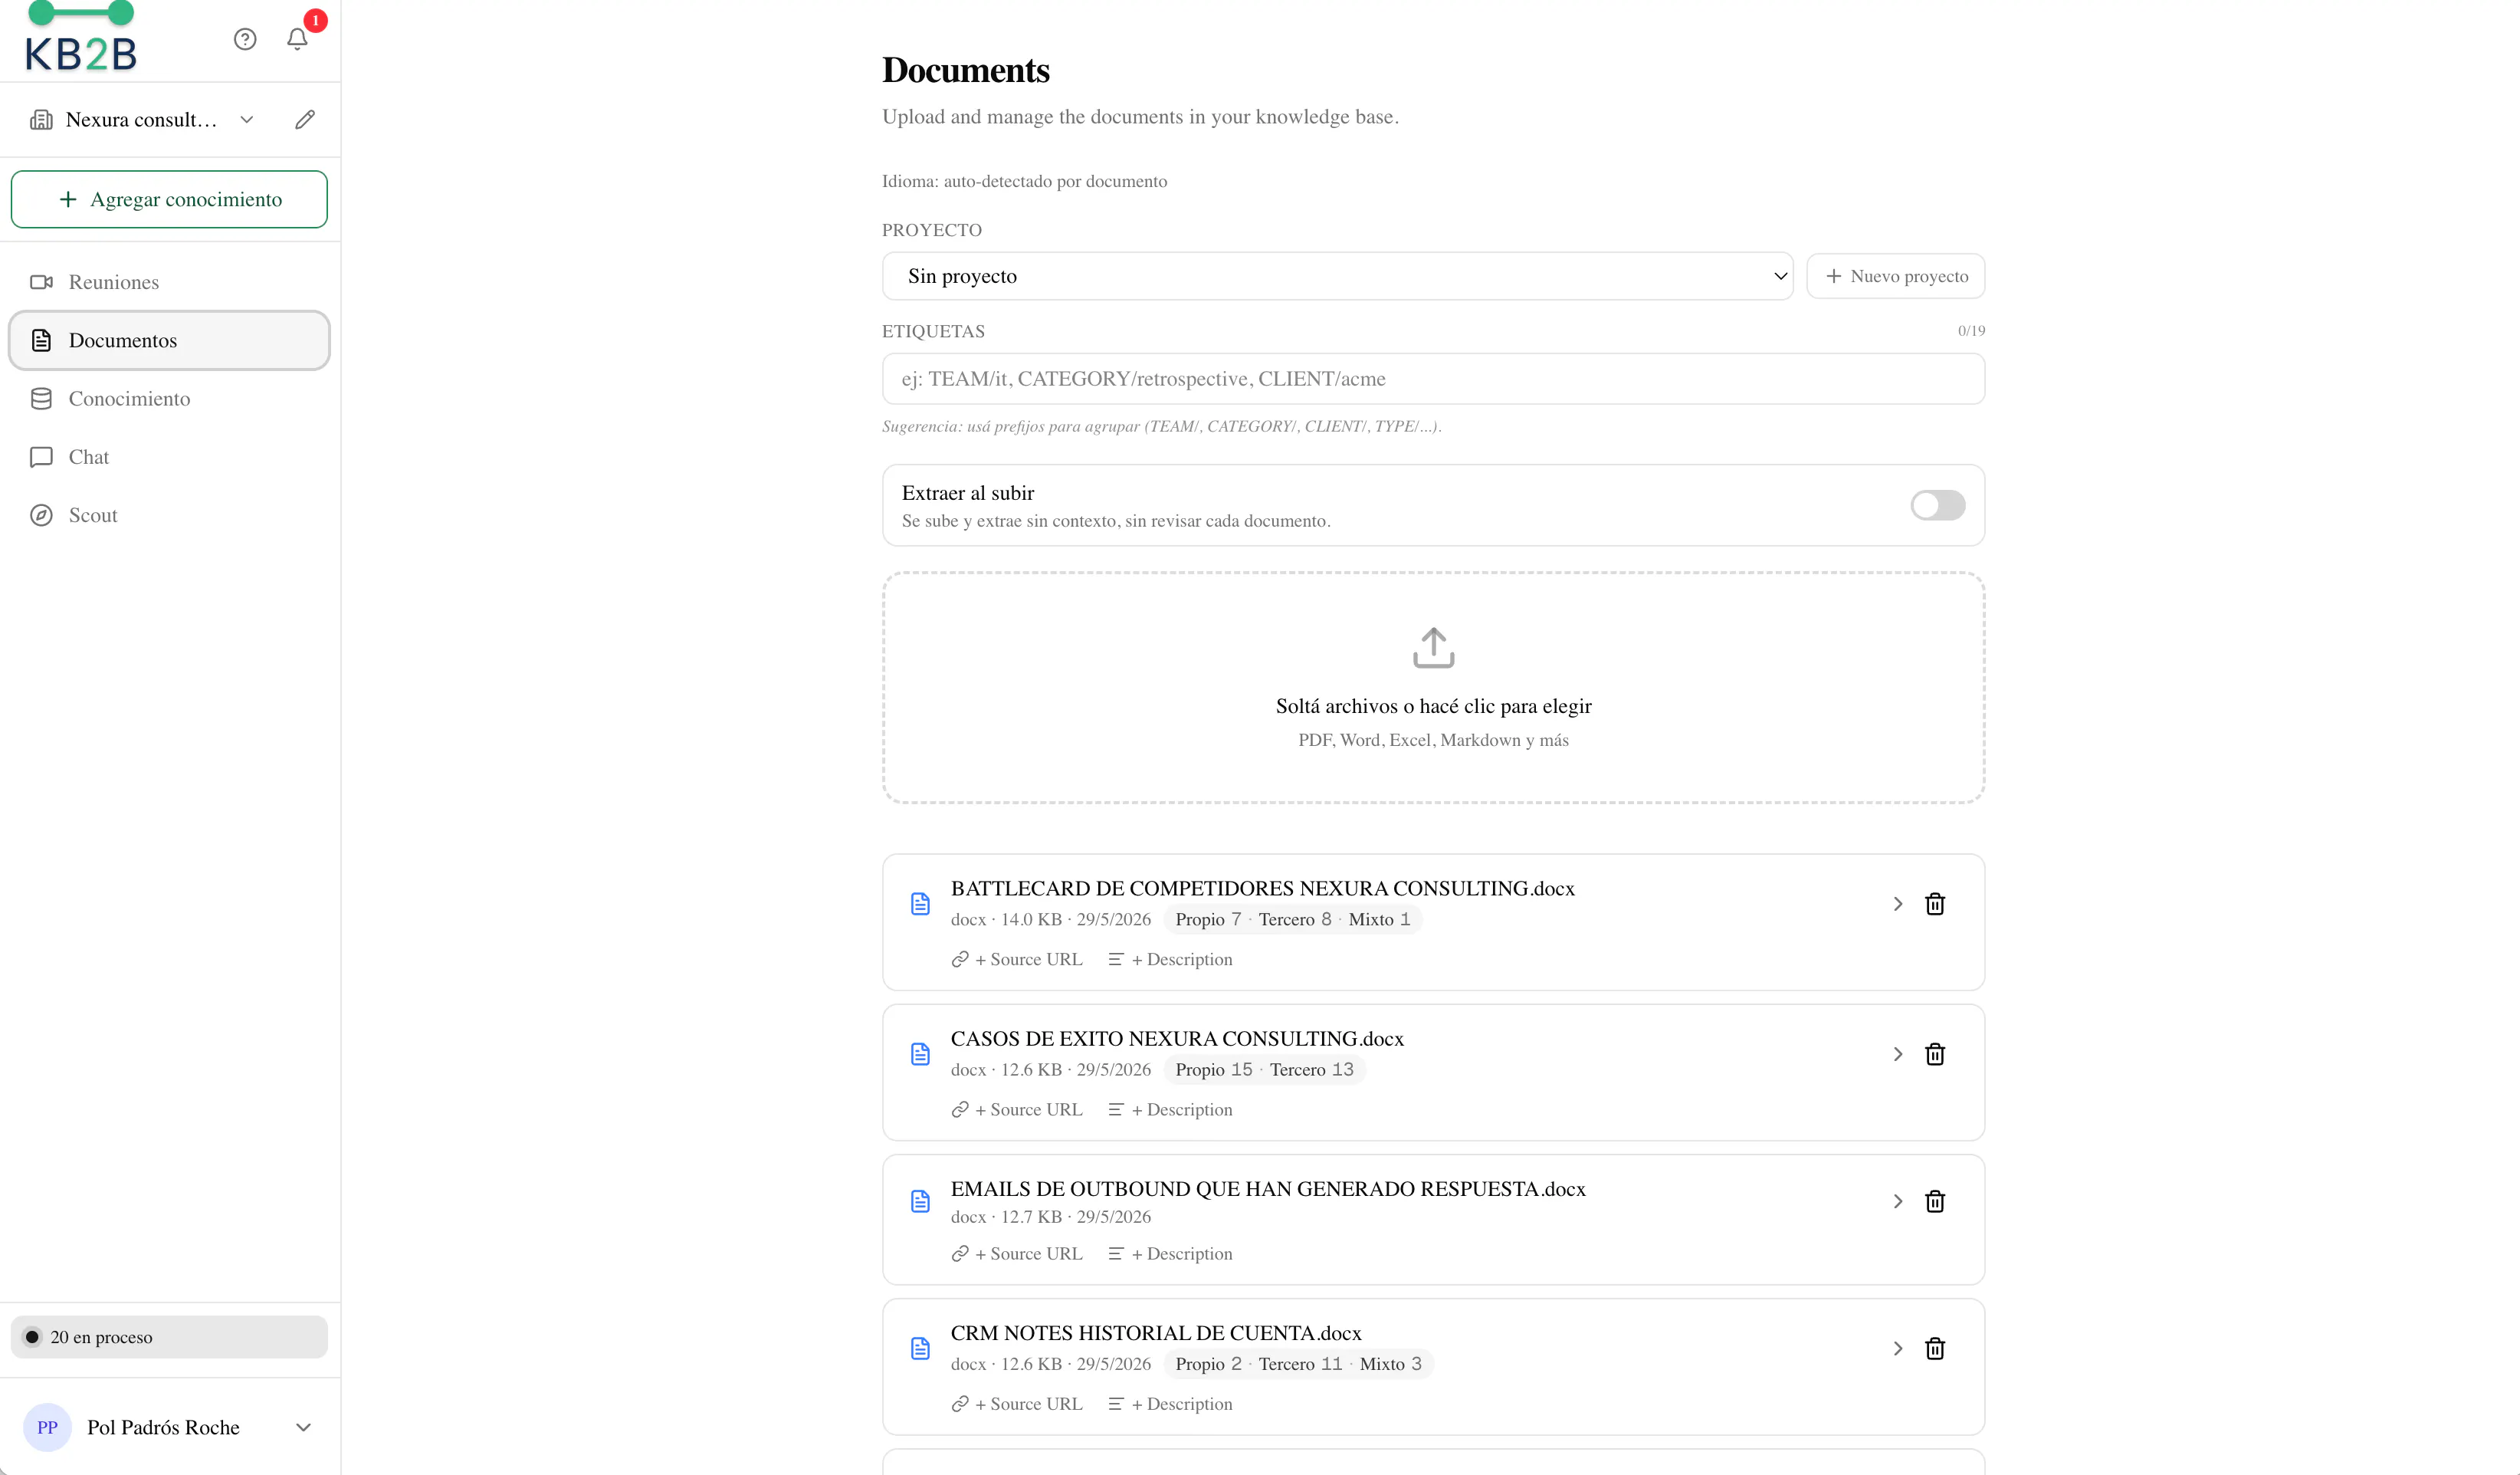Expand CRM NOTES HISTORIAL document chevron
Image resolution: width=2520 pixels, height=1475 pixels.
1897,1348
